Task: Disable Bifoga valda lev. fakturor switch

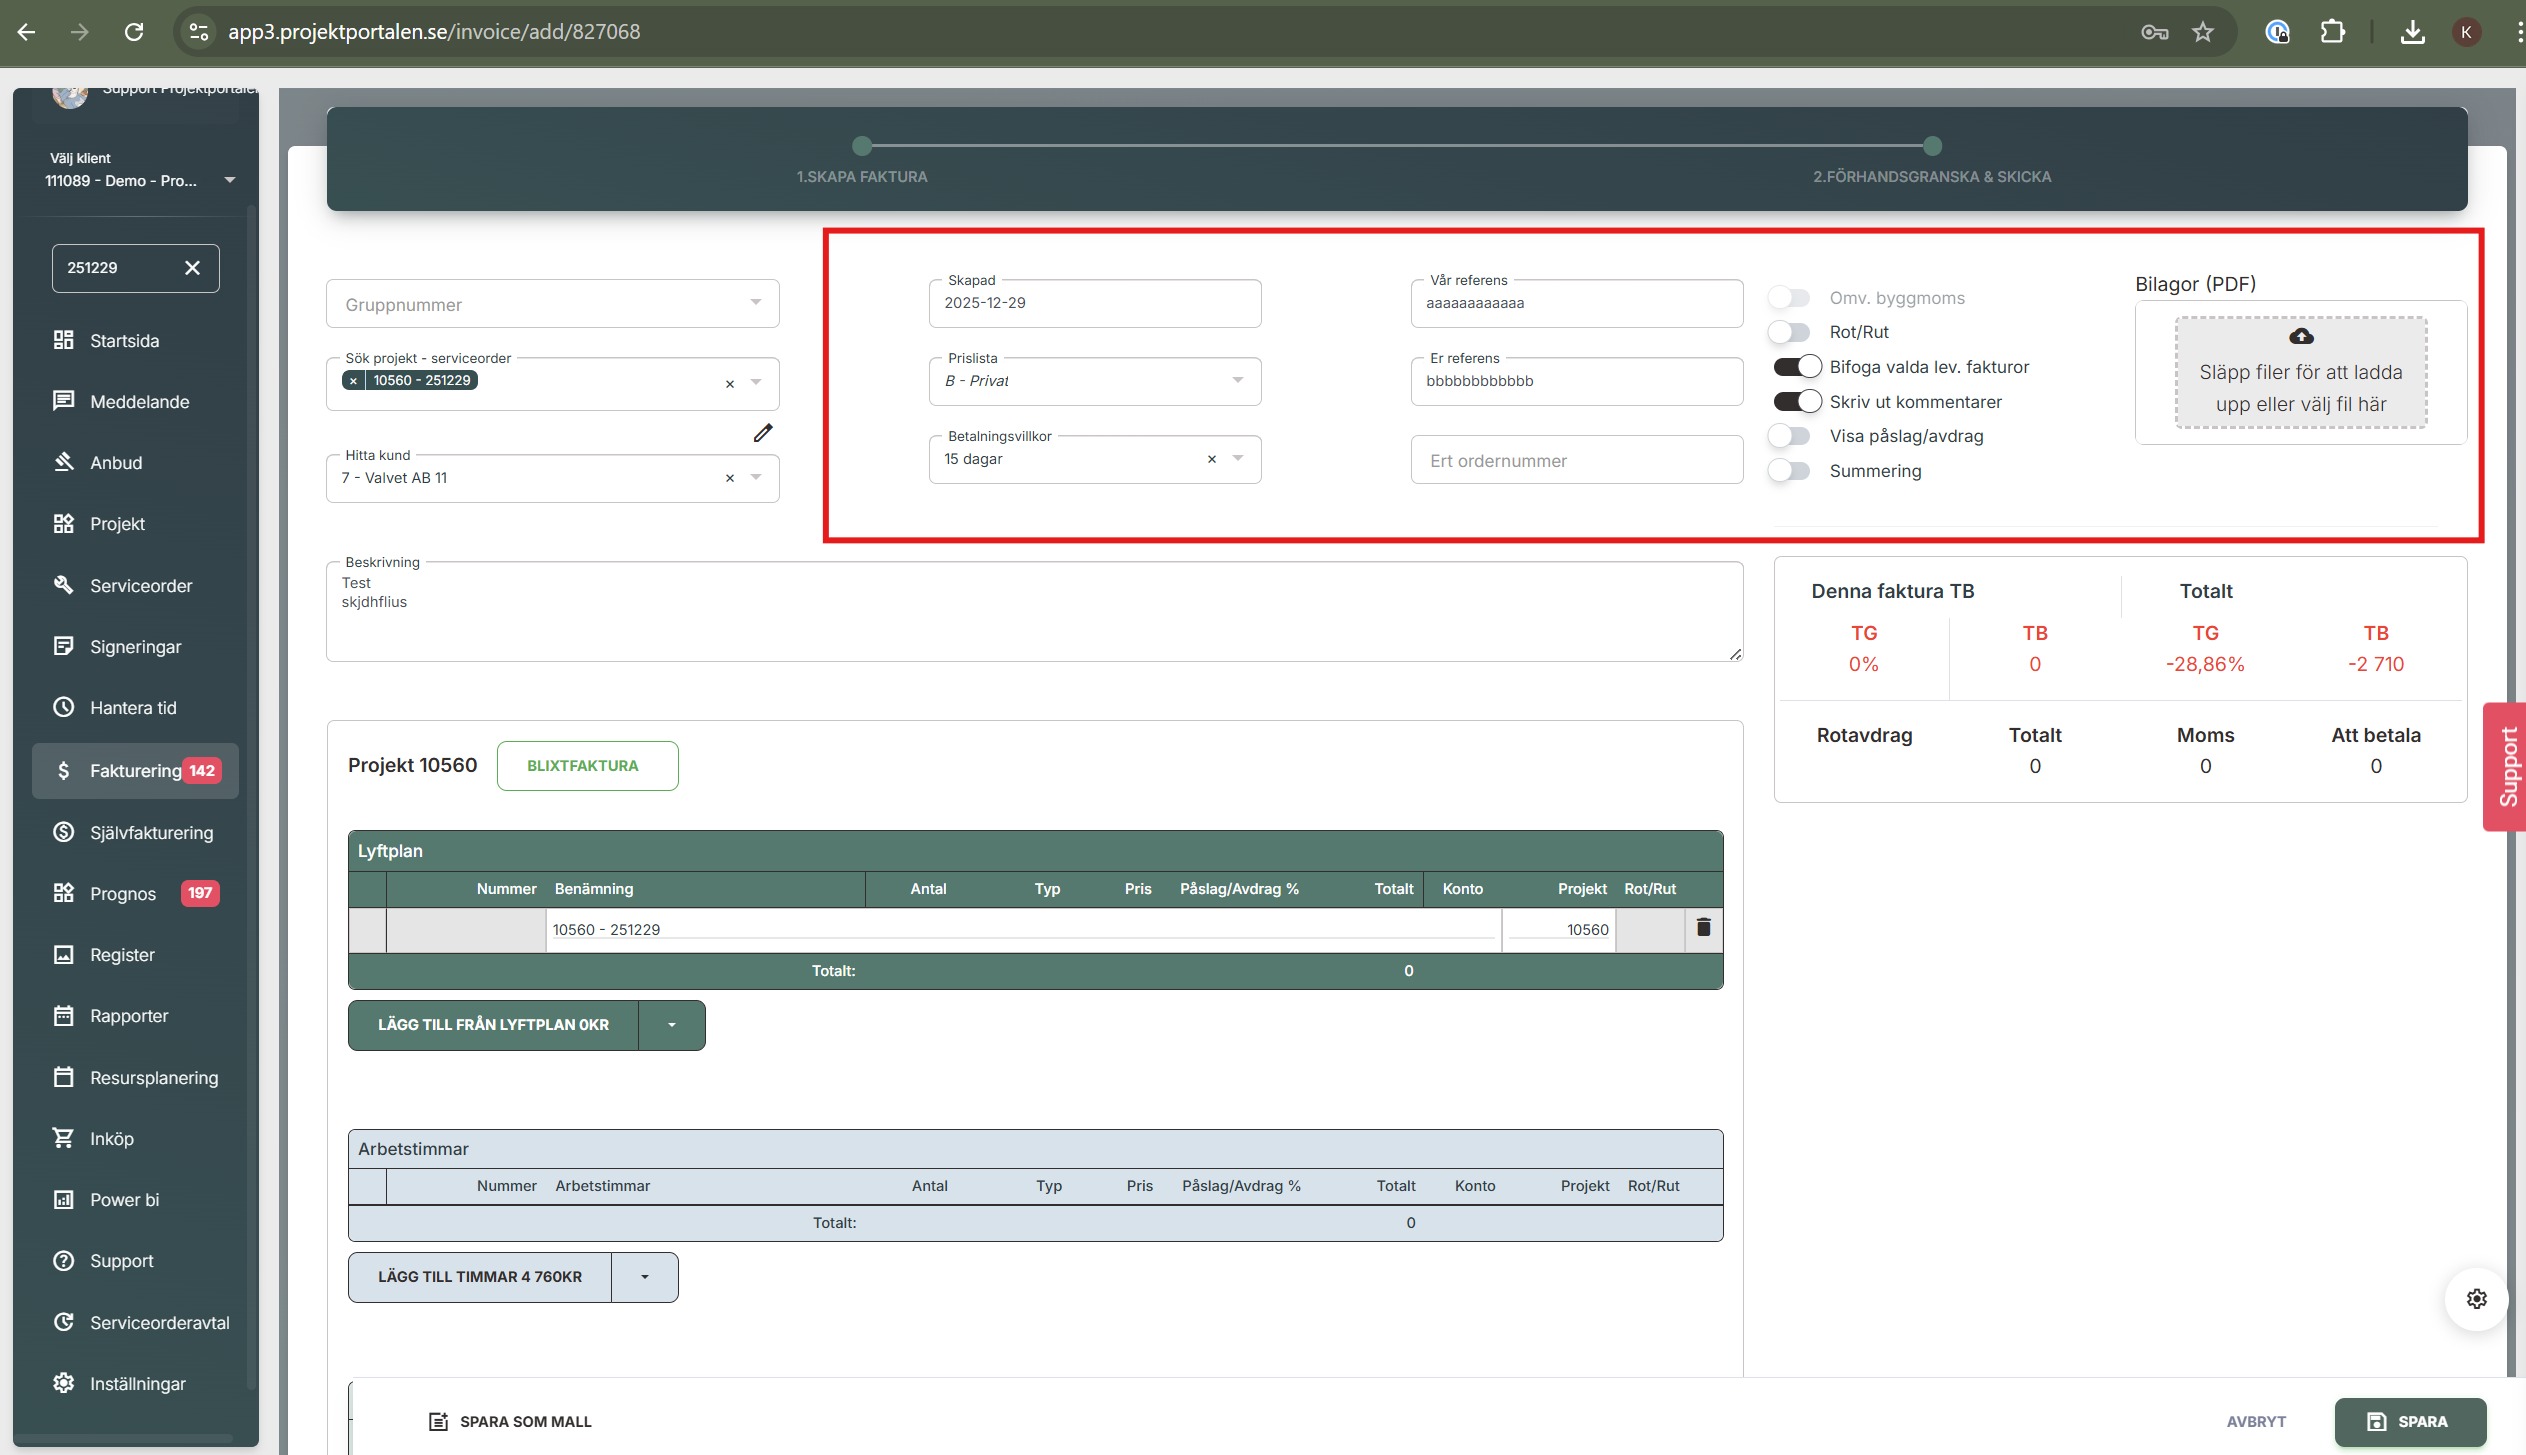Action: [x=1796, y=367]
